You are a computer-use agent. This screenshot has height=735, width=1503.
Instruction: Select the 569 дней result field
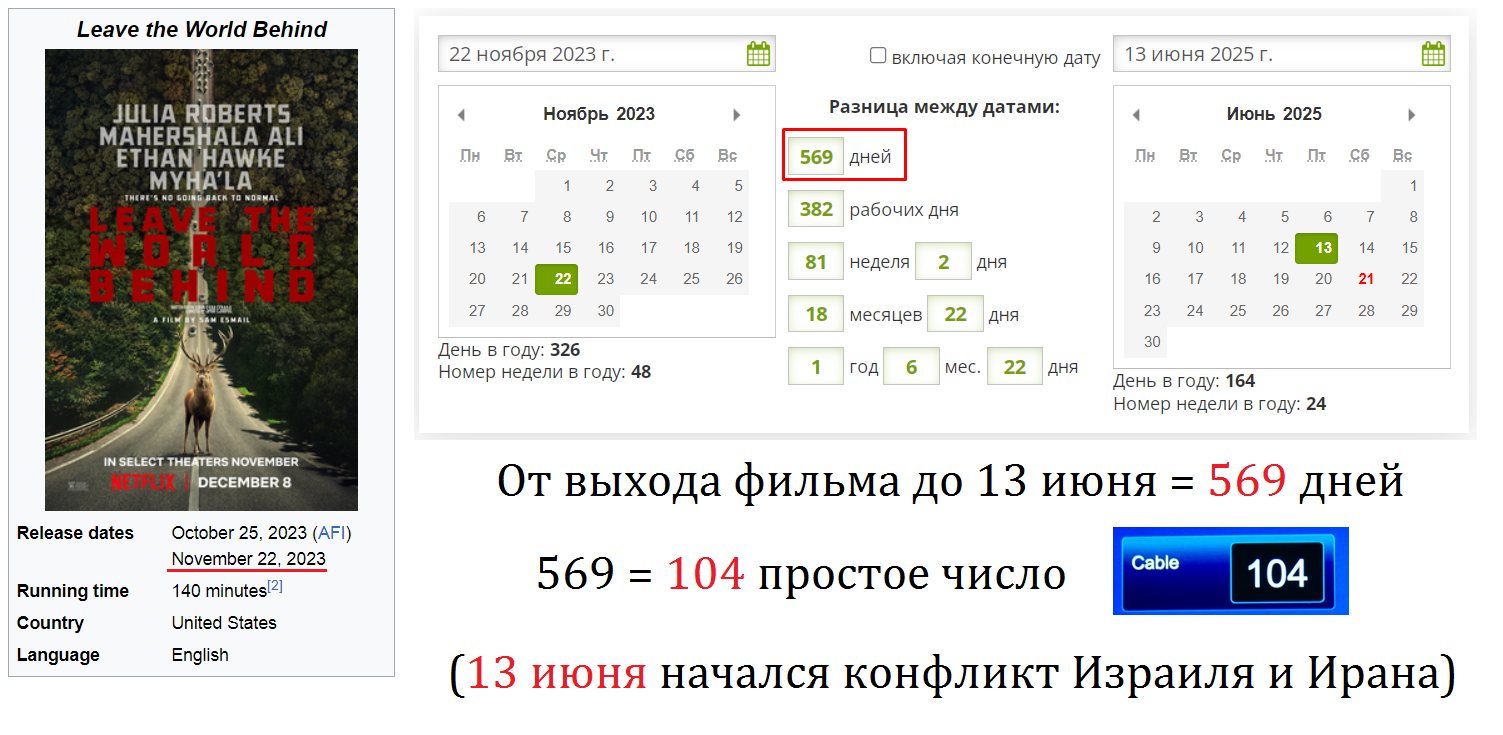(x=816, y=157)
